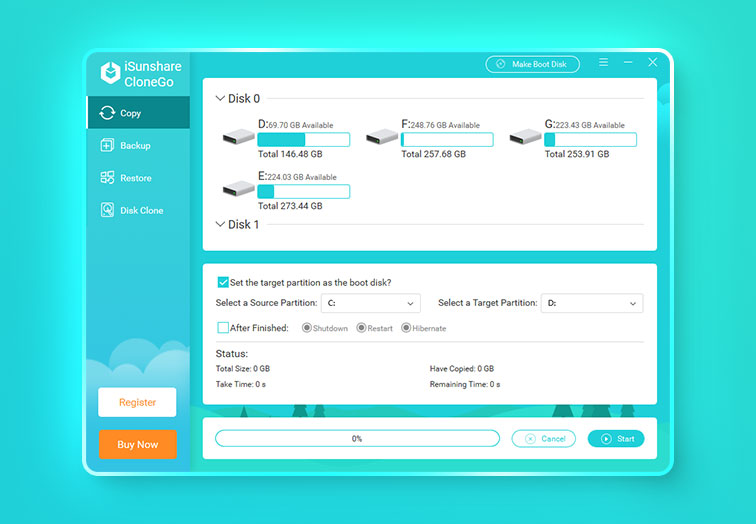Click the Copy sync-arrows icon
The image size is (756, 524).
[x=107, y=113]
